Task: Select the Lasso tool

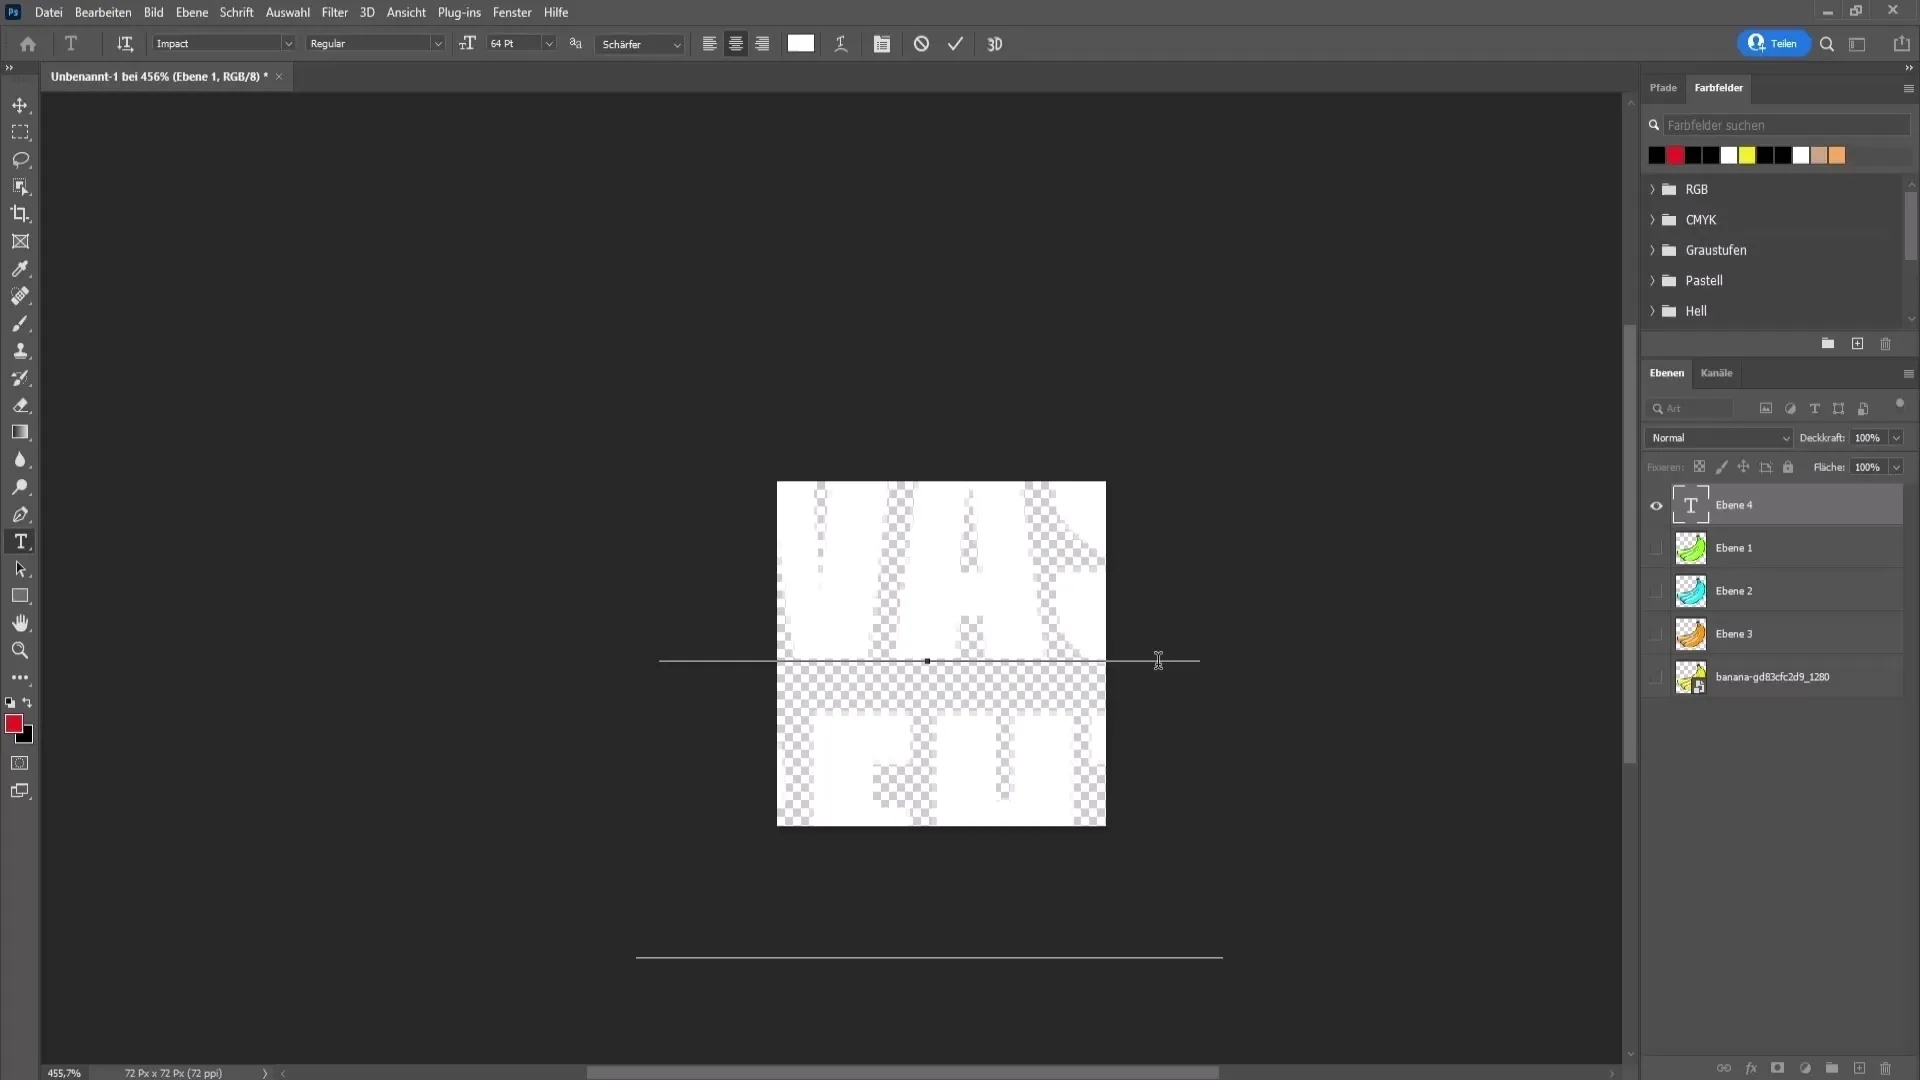Action: point(20,158)
